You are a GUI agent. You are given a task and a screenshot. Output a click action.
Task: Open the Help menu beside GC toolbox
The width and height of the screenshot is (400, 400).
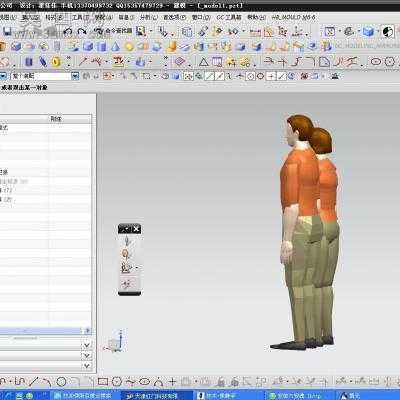coord(256,17)
